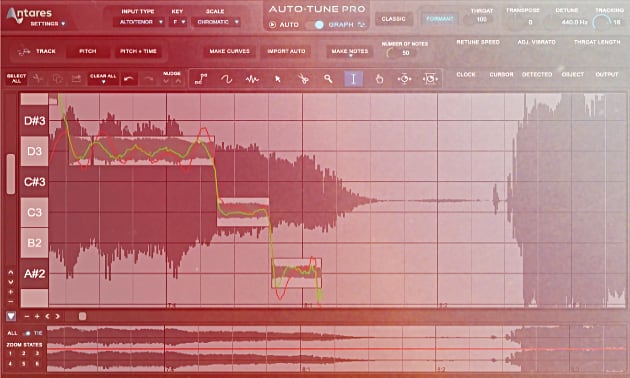This screenshot has width=630, height=378.
Task: Click the Detune 440.0 Hz value
Action: coord(574,22)
